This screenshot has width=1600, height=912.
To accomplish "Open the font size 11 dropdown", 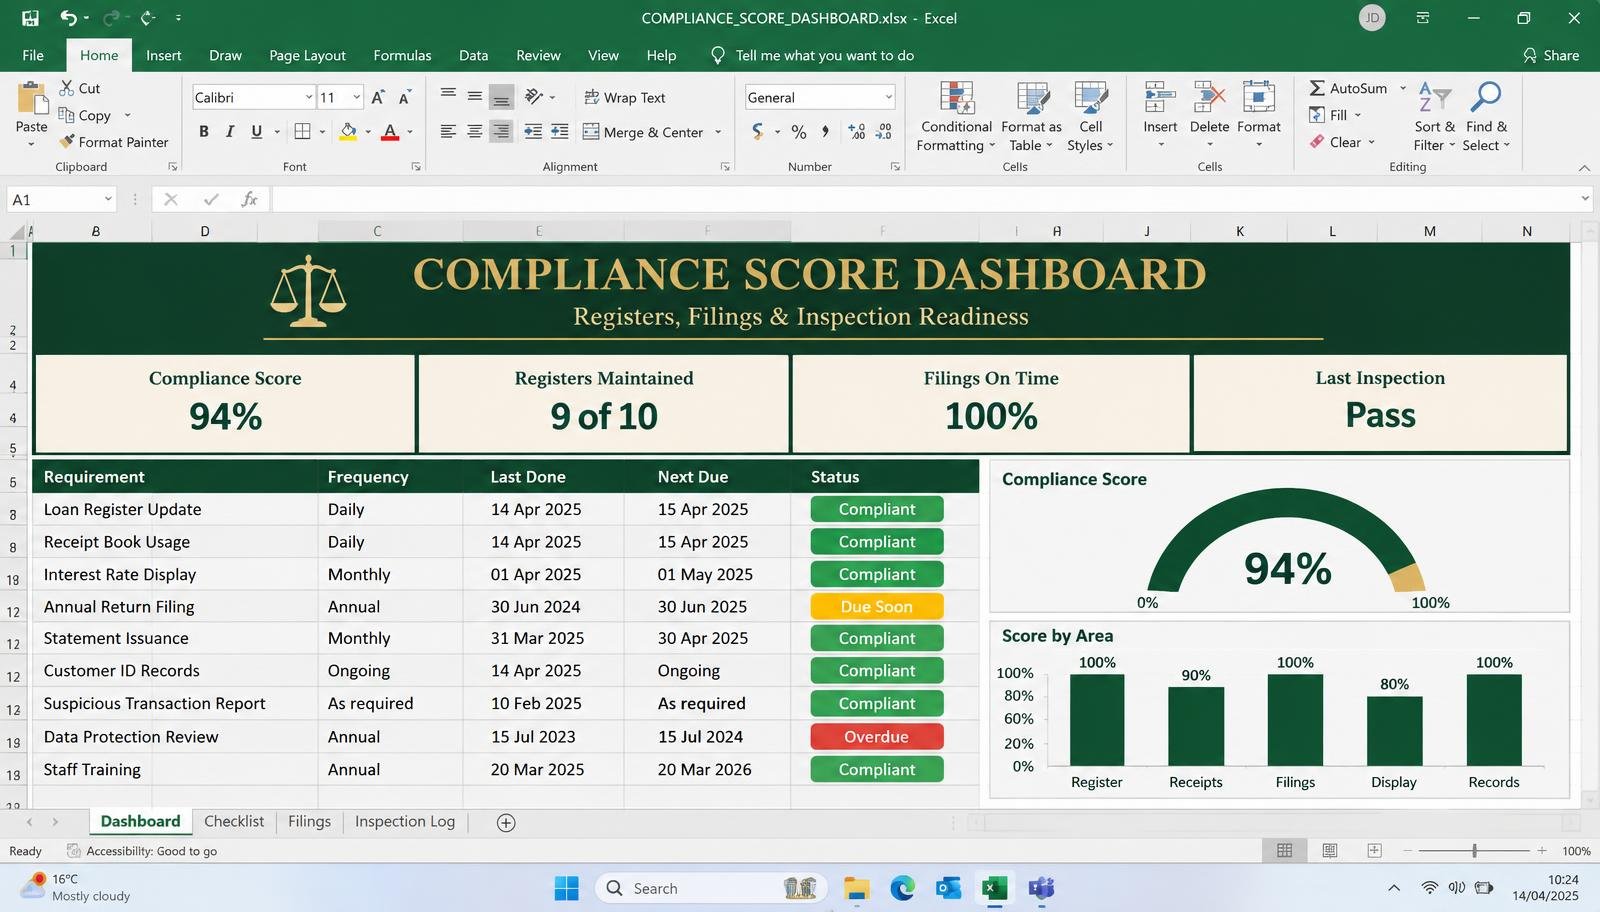I will click(x=356, y=97).
